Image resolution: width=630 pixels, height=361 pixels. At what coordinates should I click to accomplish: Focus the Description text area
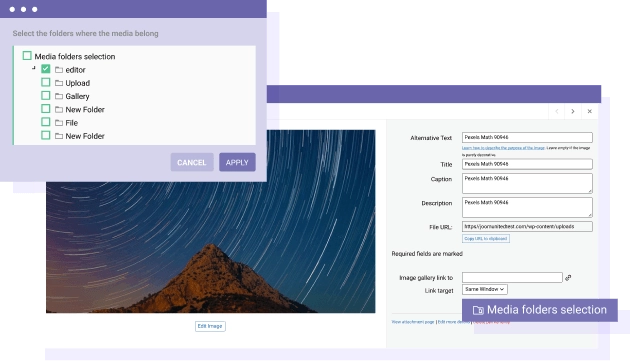pos(527,207)
